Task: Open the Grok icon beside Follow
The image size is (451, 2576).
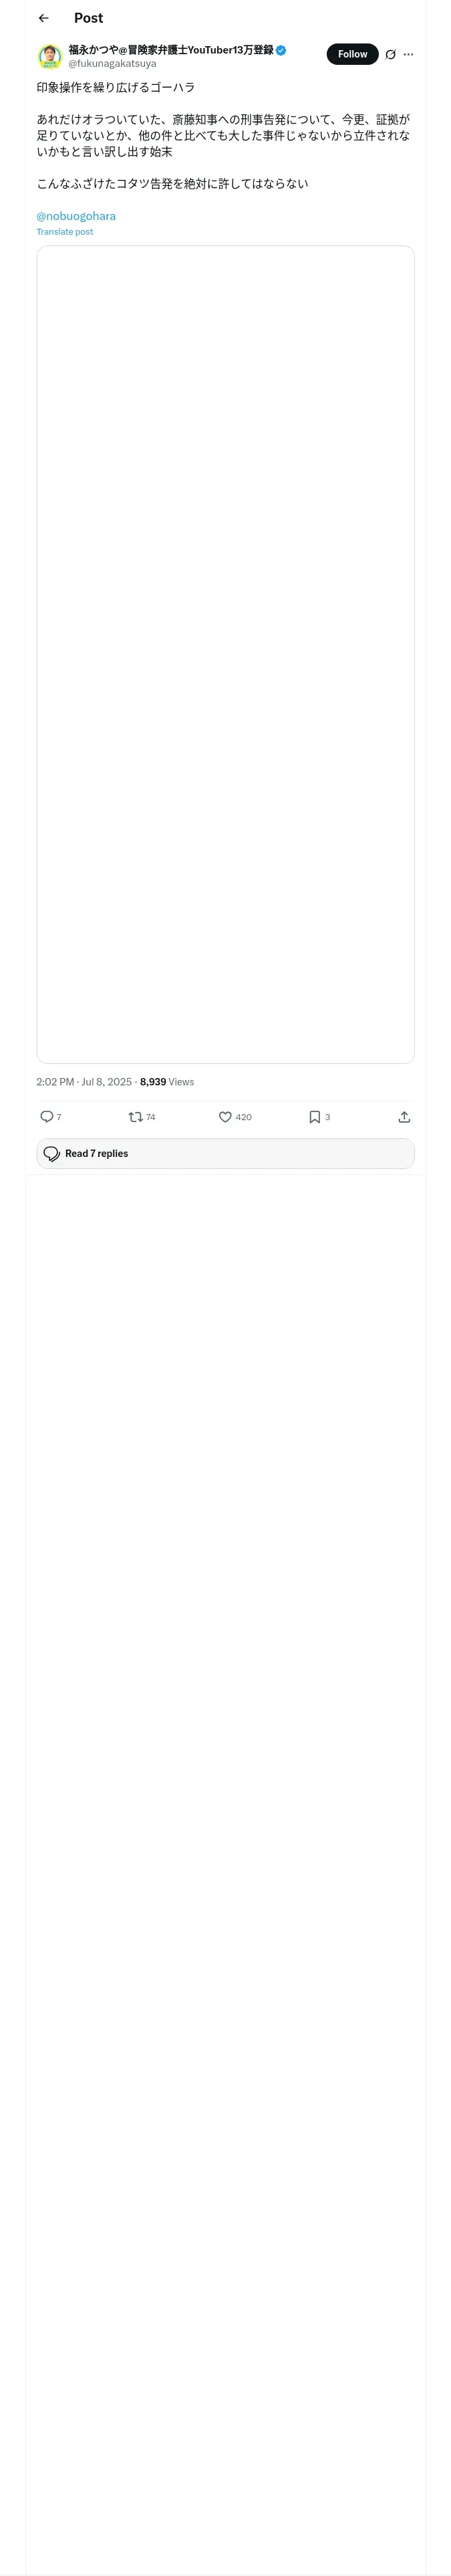Action: point(390,55)
